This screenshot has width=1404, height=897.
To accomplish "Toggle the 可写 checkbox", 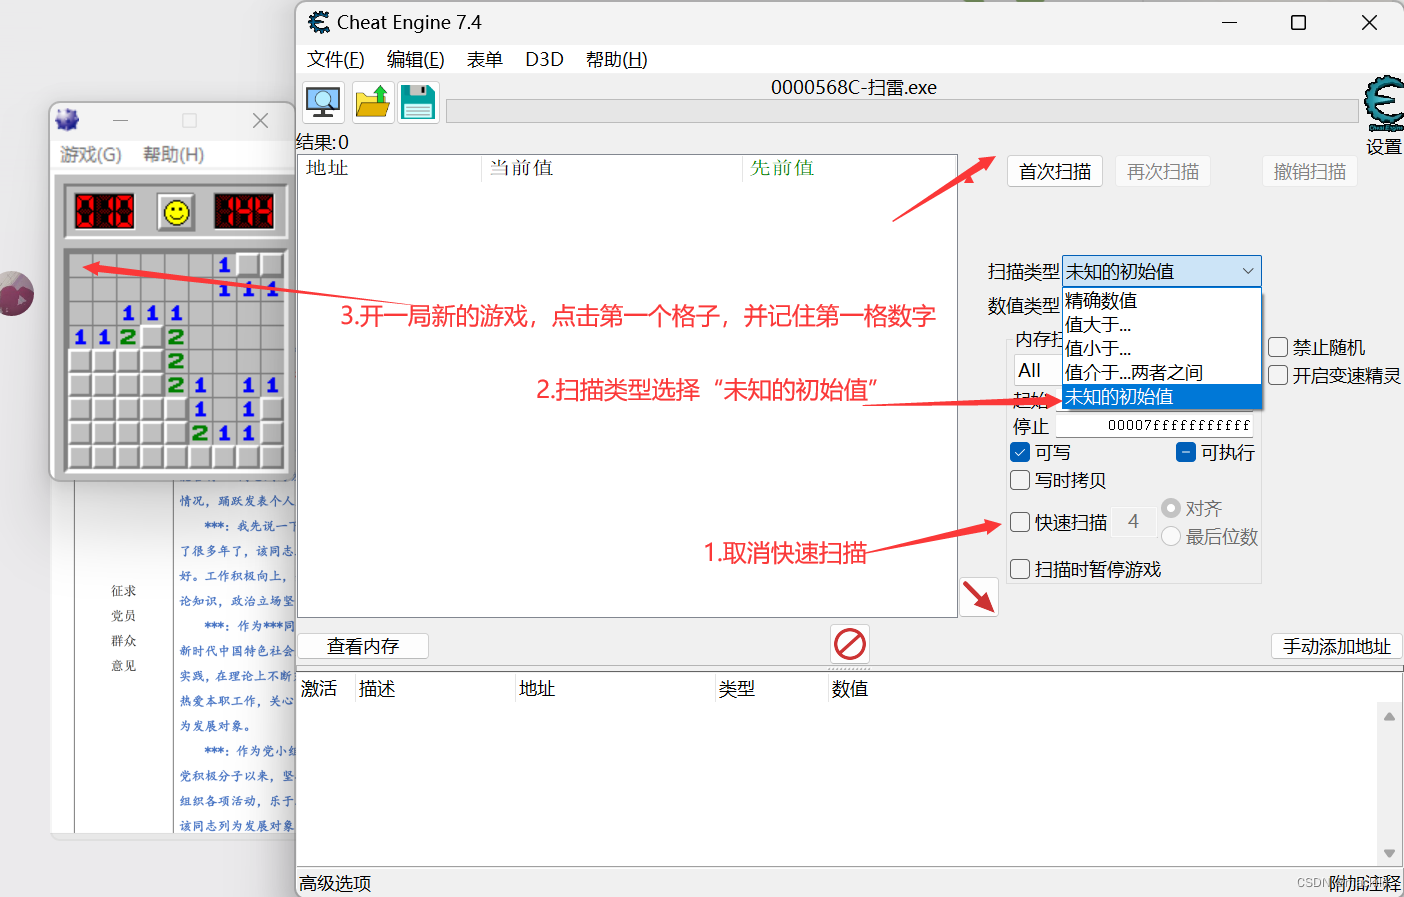I will click(1020, 452).
